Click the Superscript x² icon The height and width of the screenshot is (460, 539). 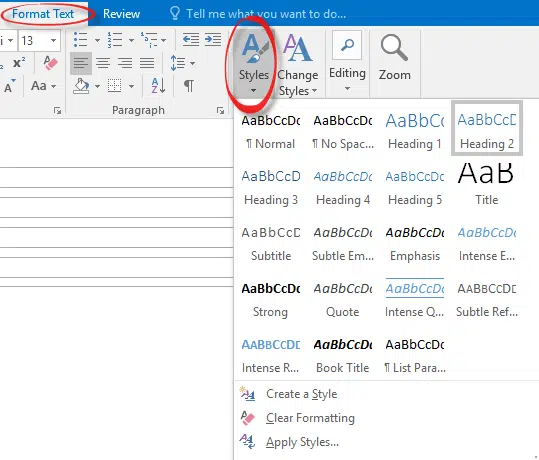[19, 63]
